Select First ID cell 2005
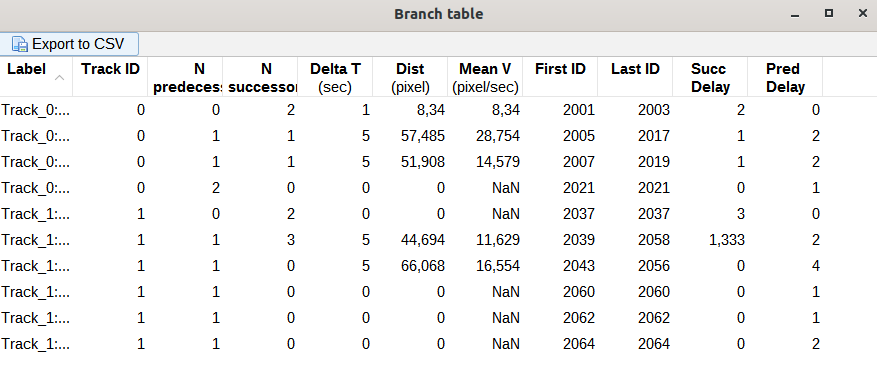Viewport: 877px width, 369px height. [560, 136]
